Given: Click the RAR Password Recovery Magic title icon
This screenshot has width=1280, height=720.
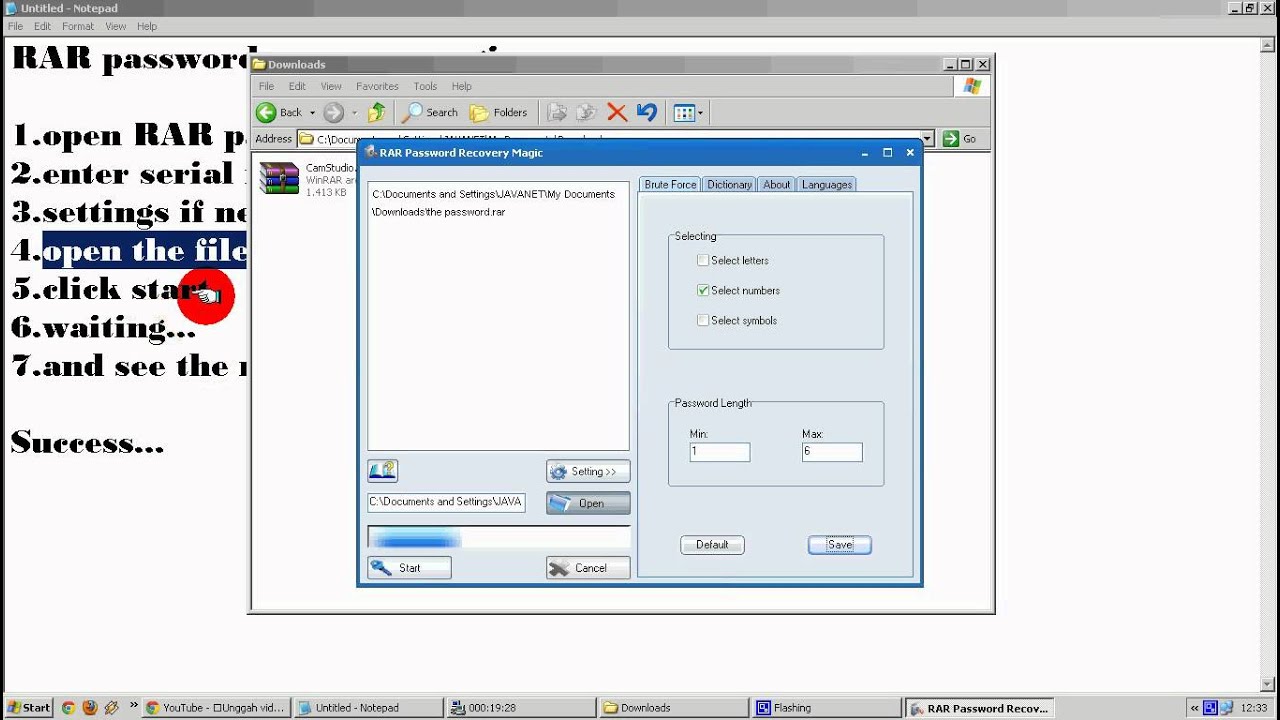Looking at the screenshot, I should [370, 152].
